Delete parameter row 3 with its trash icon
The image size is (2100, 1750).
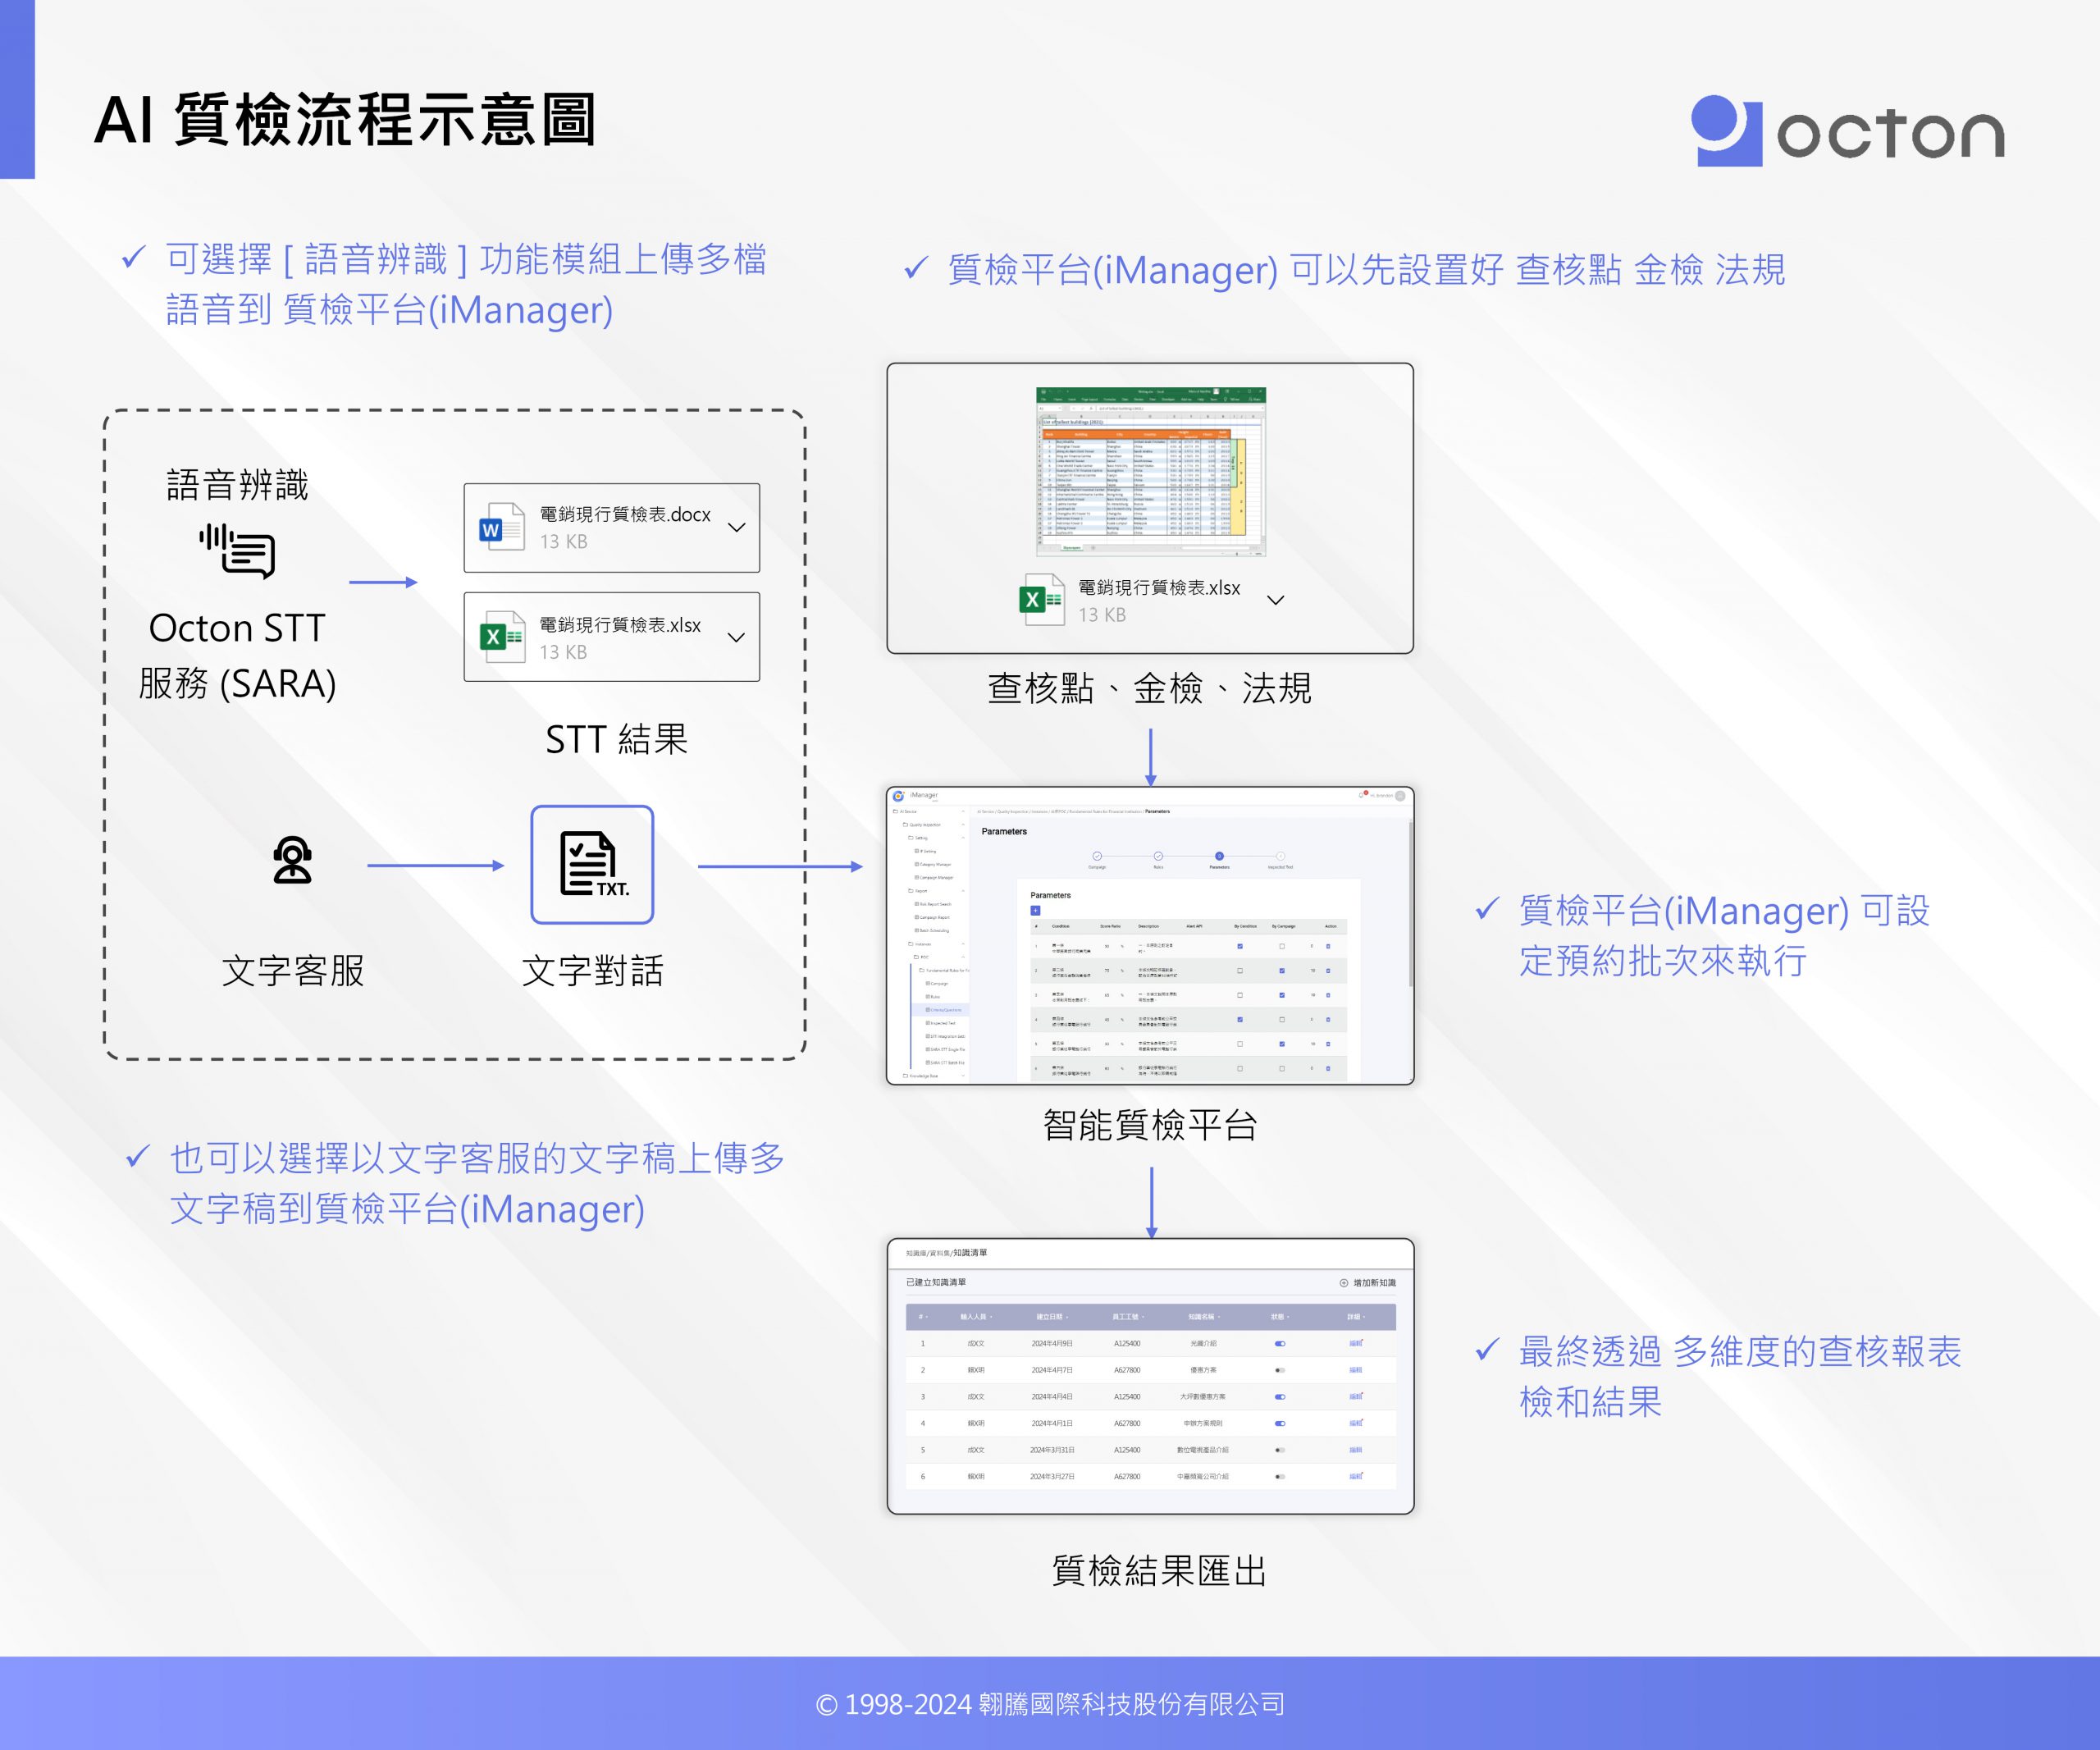click(1328, 995)
